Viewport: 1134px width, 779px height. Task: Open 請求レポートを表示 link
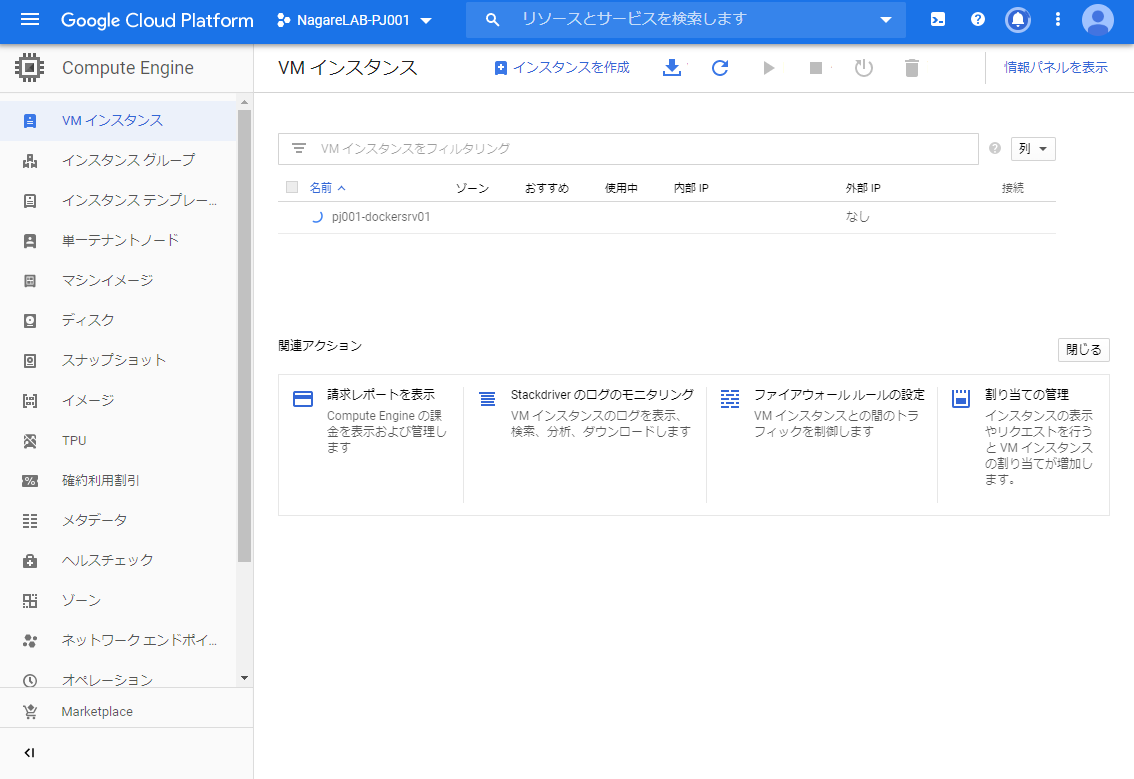(x=381, y=394)
